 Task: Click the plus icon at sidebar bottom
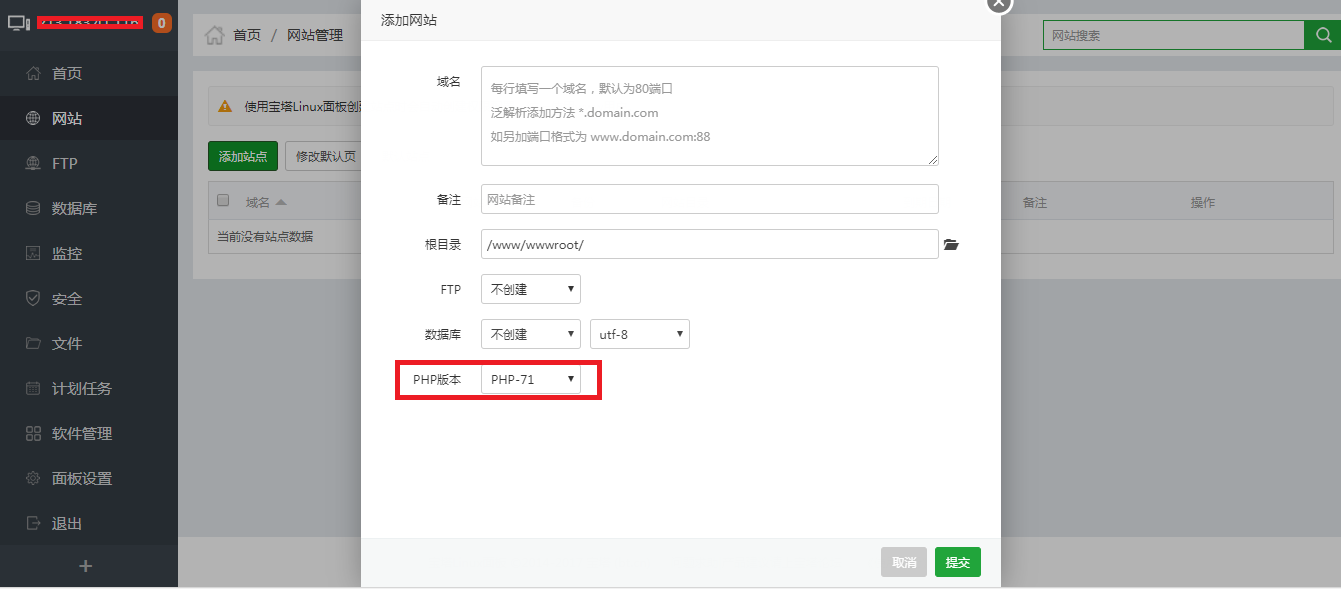86,566
